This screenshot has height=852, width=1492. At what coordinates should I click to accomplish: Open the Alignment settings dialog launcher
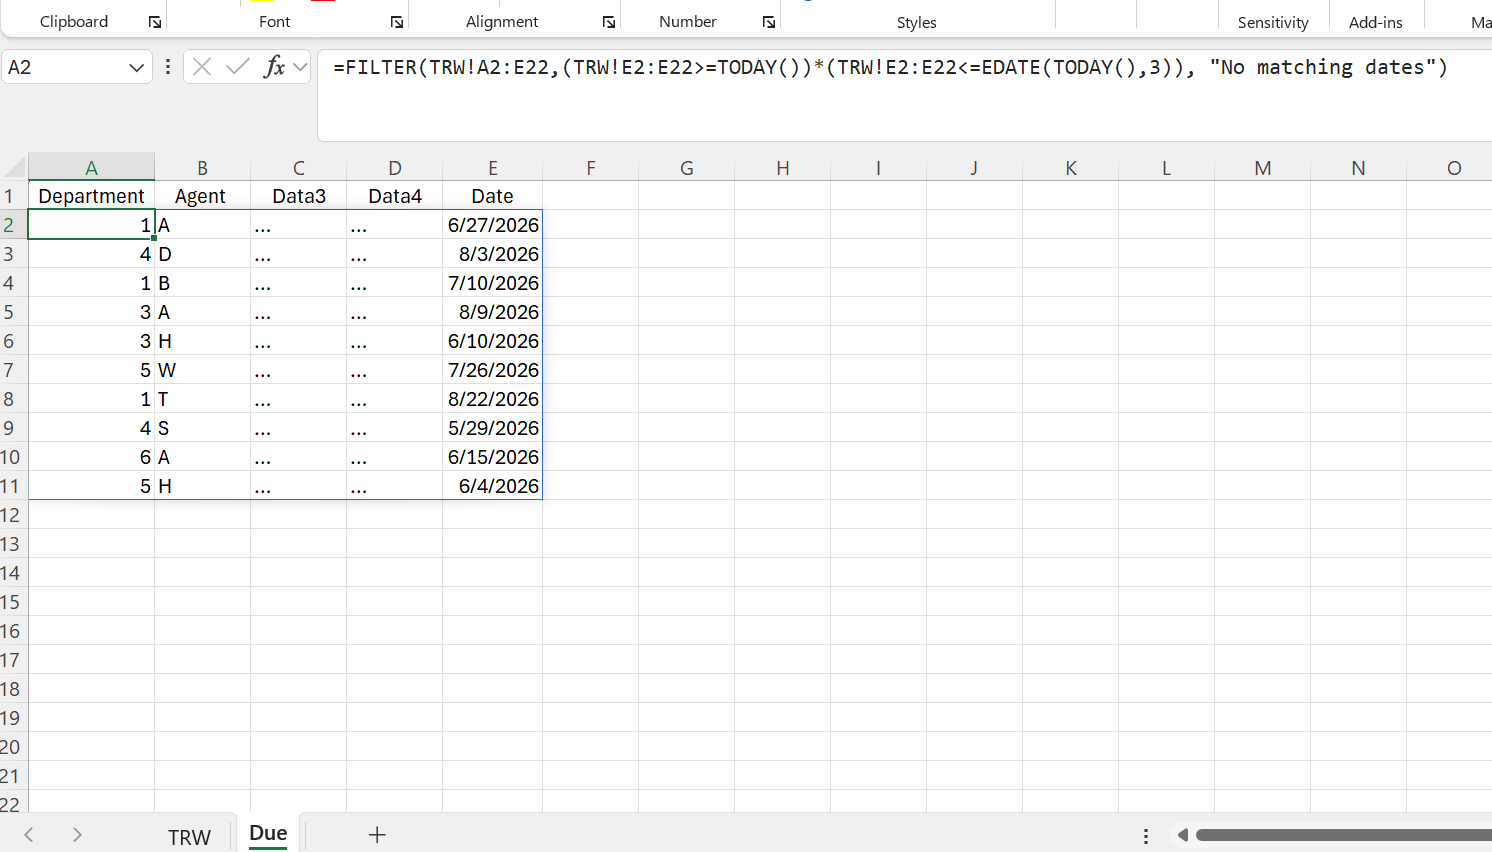click(x=609, y=22)
